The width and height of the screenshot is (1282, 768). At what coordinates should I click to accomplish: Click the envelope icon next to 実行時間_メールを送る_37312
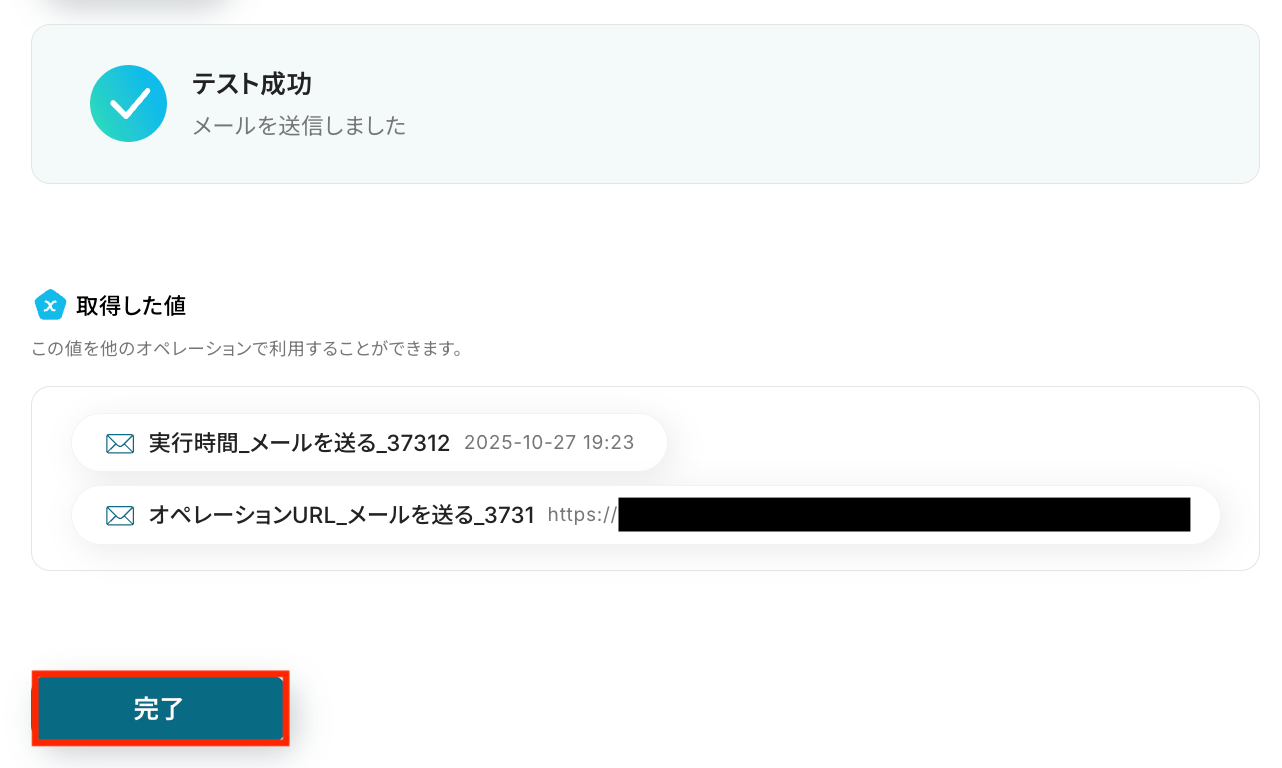tap(120, 443)
